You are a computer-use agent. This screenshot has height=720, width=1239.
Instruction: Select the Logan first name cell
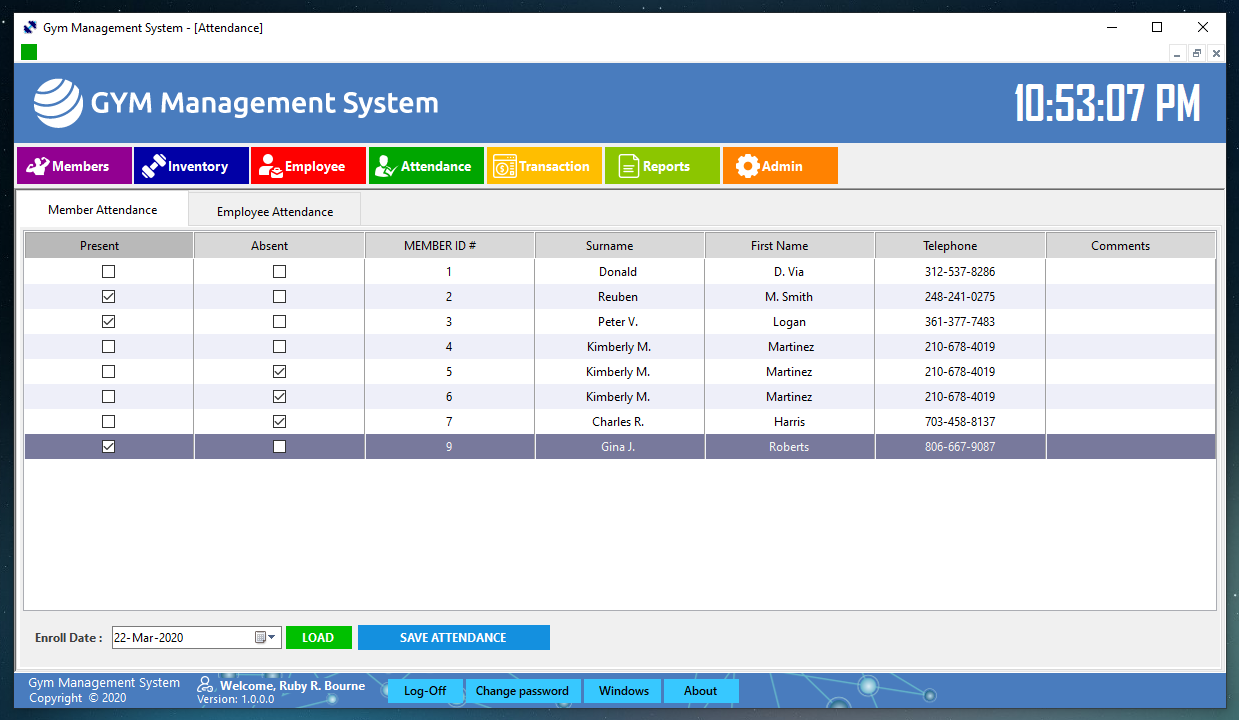(790, 322)
